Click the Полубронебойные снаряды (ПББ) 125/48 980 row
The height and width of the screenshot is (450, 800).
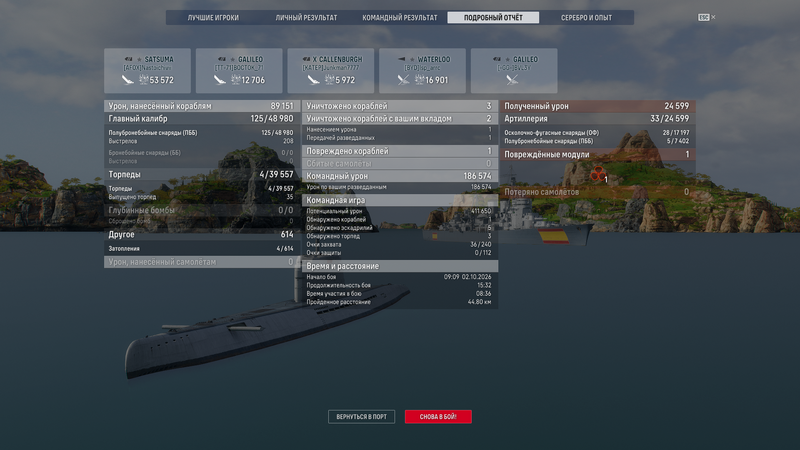(202, 133)
